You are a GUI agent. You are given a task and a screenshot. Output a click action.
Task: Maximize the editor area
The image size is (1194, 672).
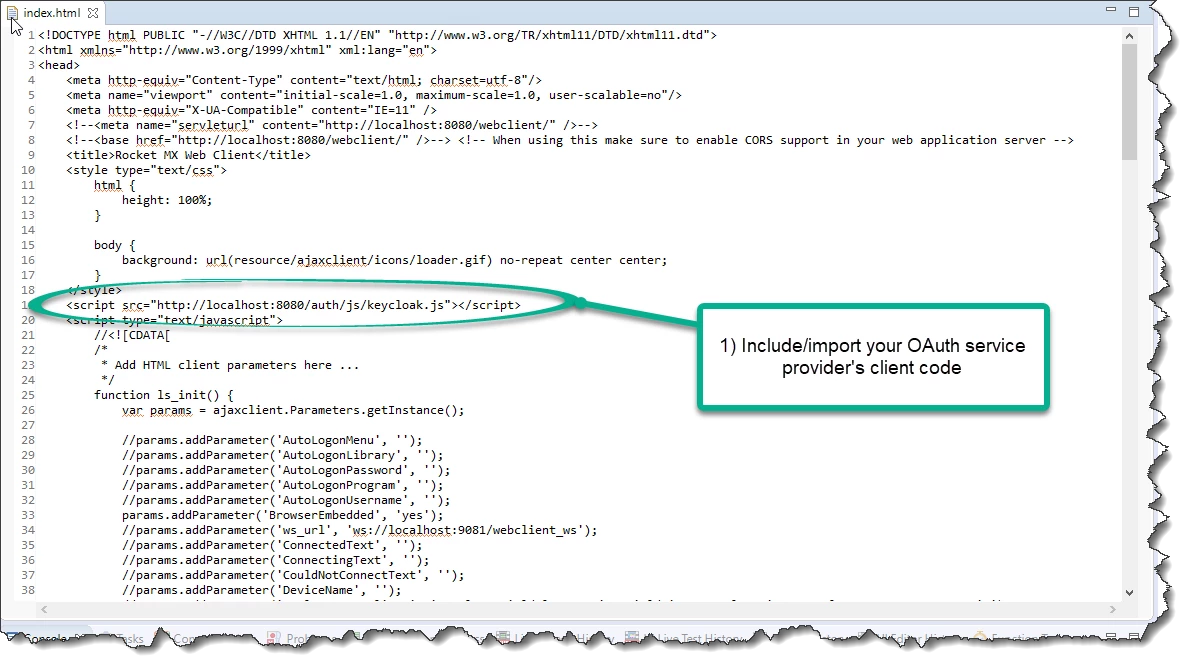(1134, 11)
